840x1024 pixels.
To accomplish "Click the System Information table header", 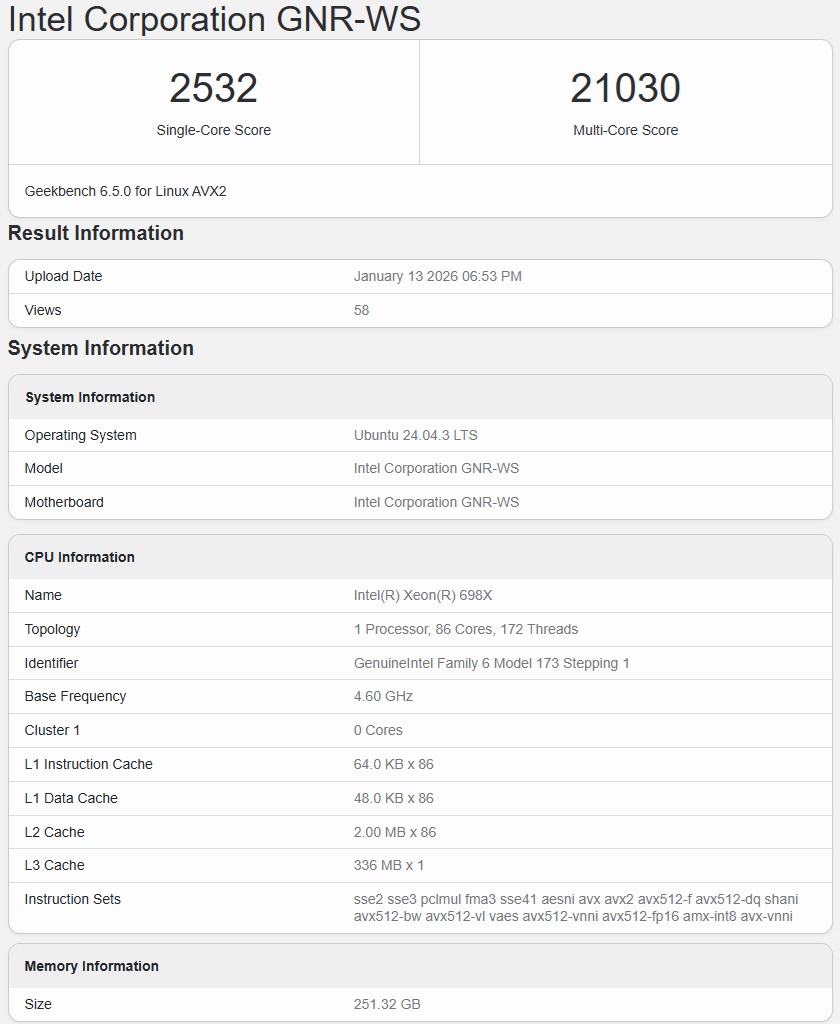I will pos(90,397).
